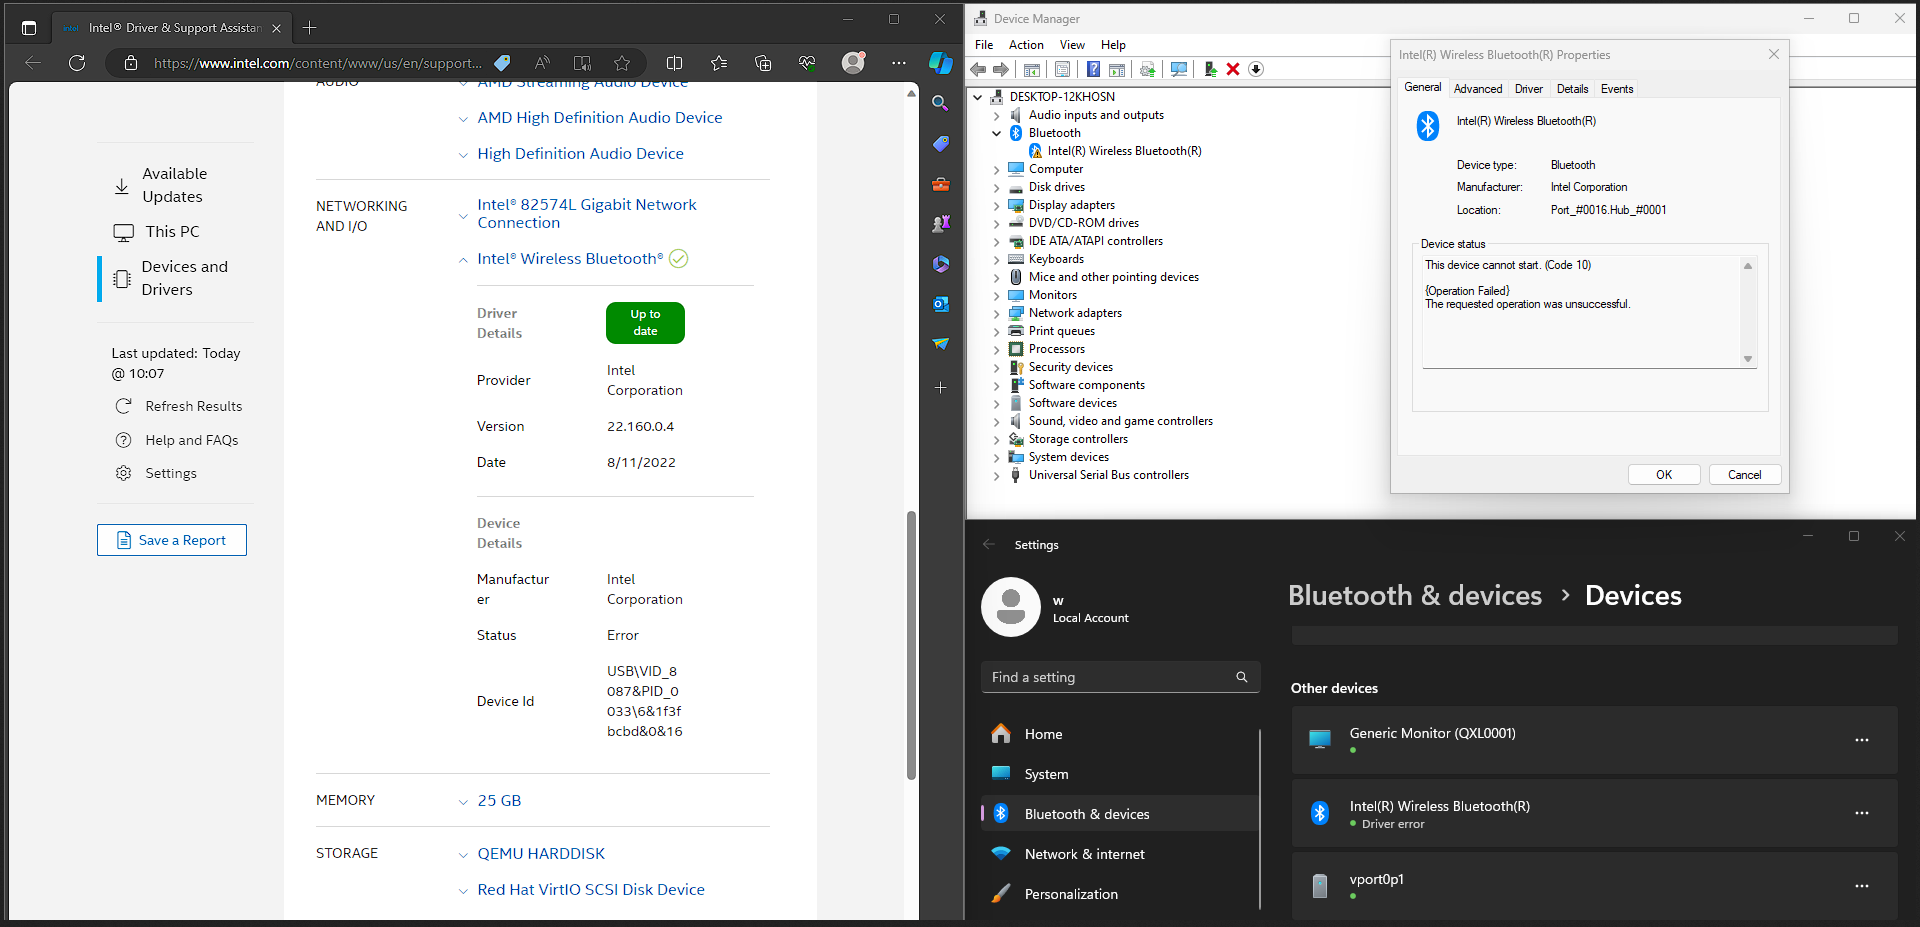Open the File menu in Device Manager
Image resolution: width=1920 pixels, height=927 pixels.
point(984,45)
